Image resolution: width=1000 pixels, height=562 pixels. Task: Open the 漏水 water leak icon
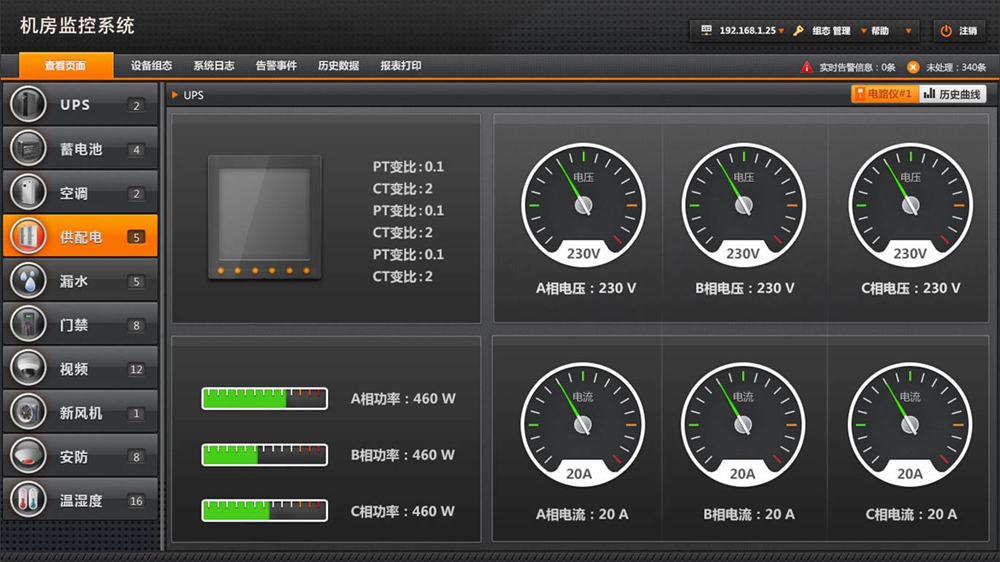coord(29,281)
